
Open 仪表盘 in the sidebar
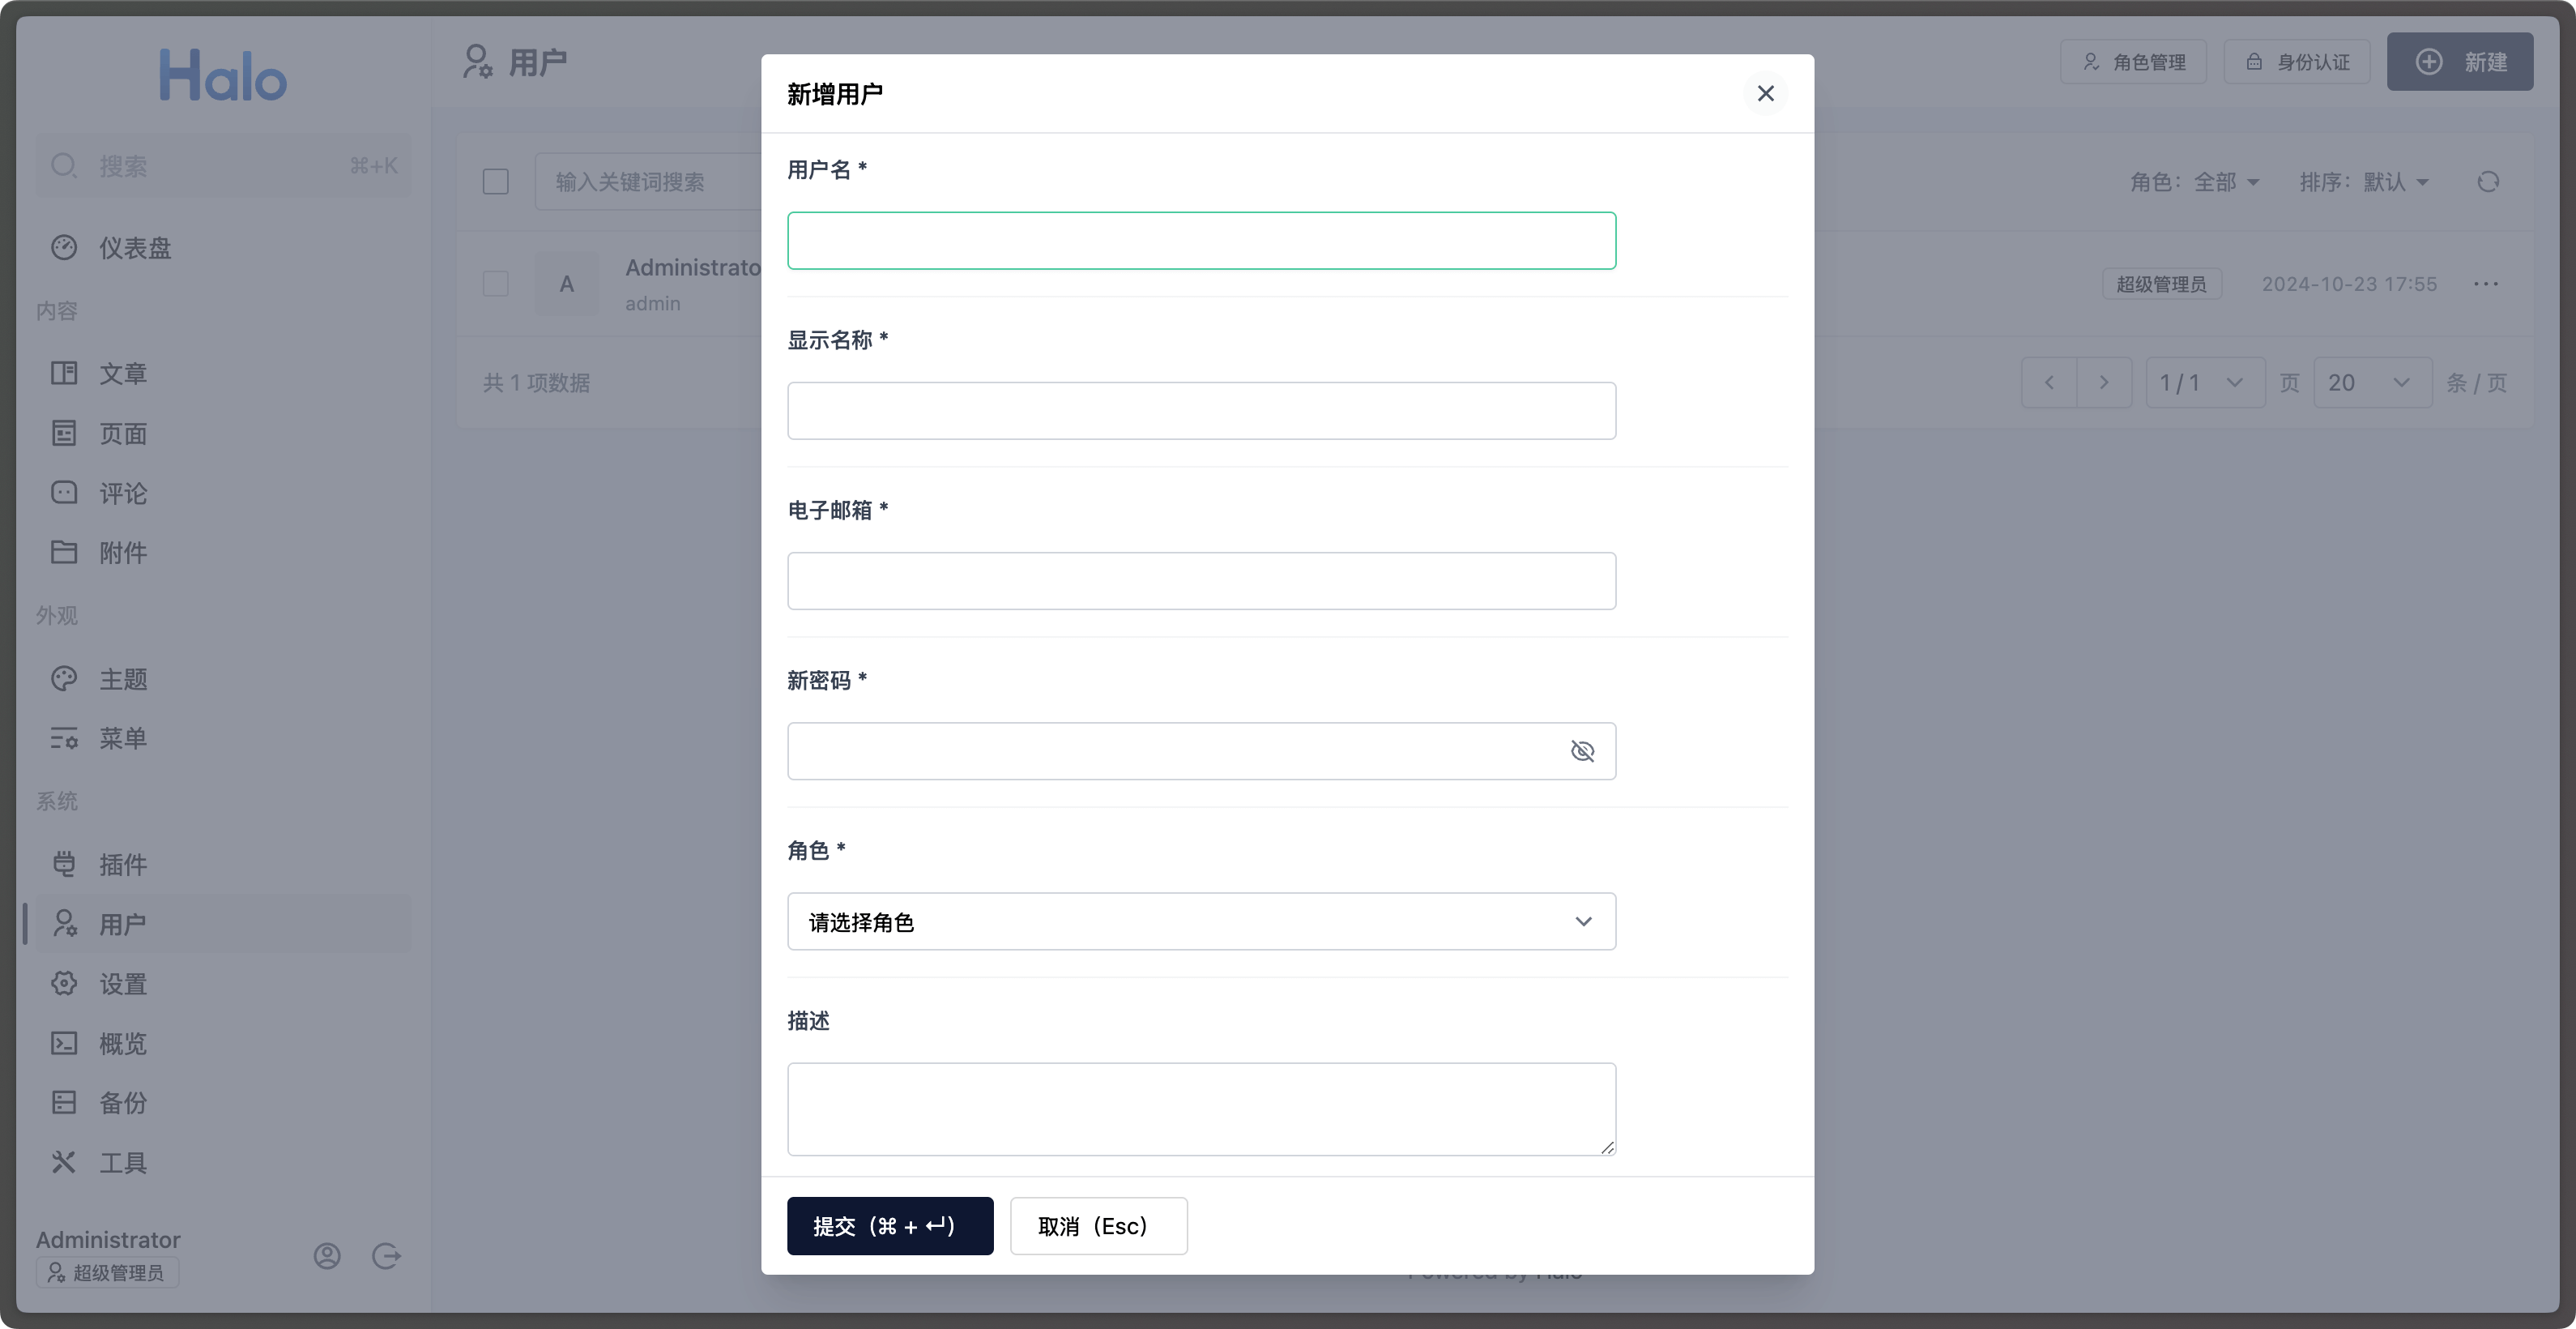pyautogui.click(x=135, y=248)
